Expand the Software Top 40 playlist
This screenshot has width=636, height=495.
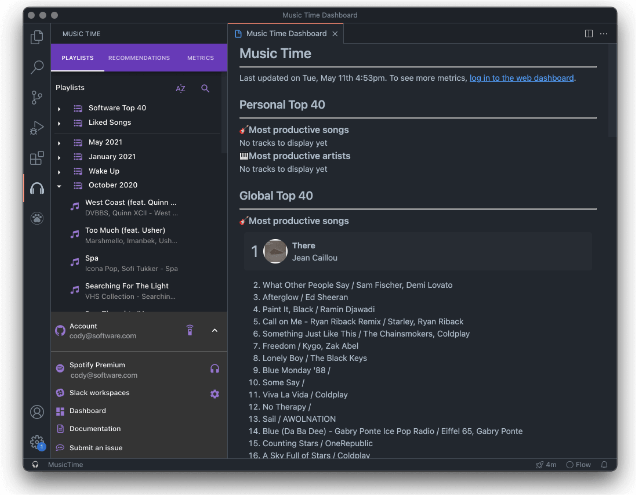(x=59, y=109)
